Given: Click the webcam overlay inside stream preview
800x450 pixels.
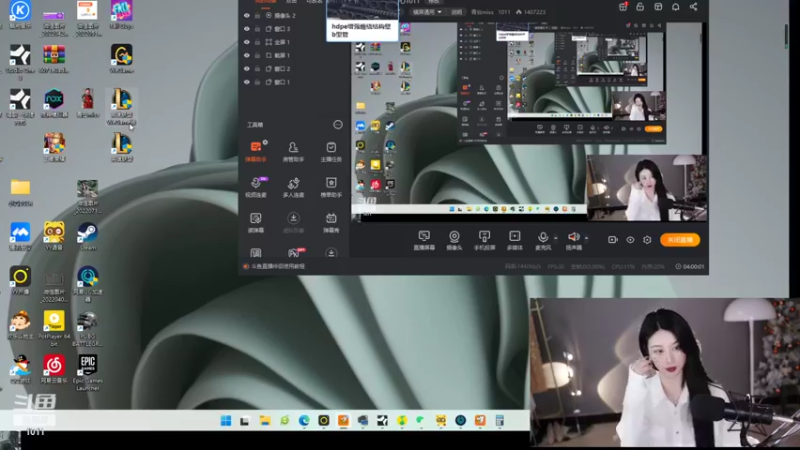Looking at the screenshot, I should [647, 188].
